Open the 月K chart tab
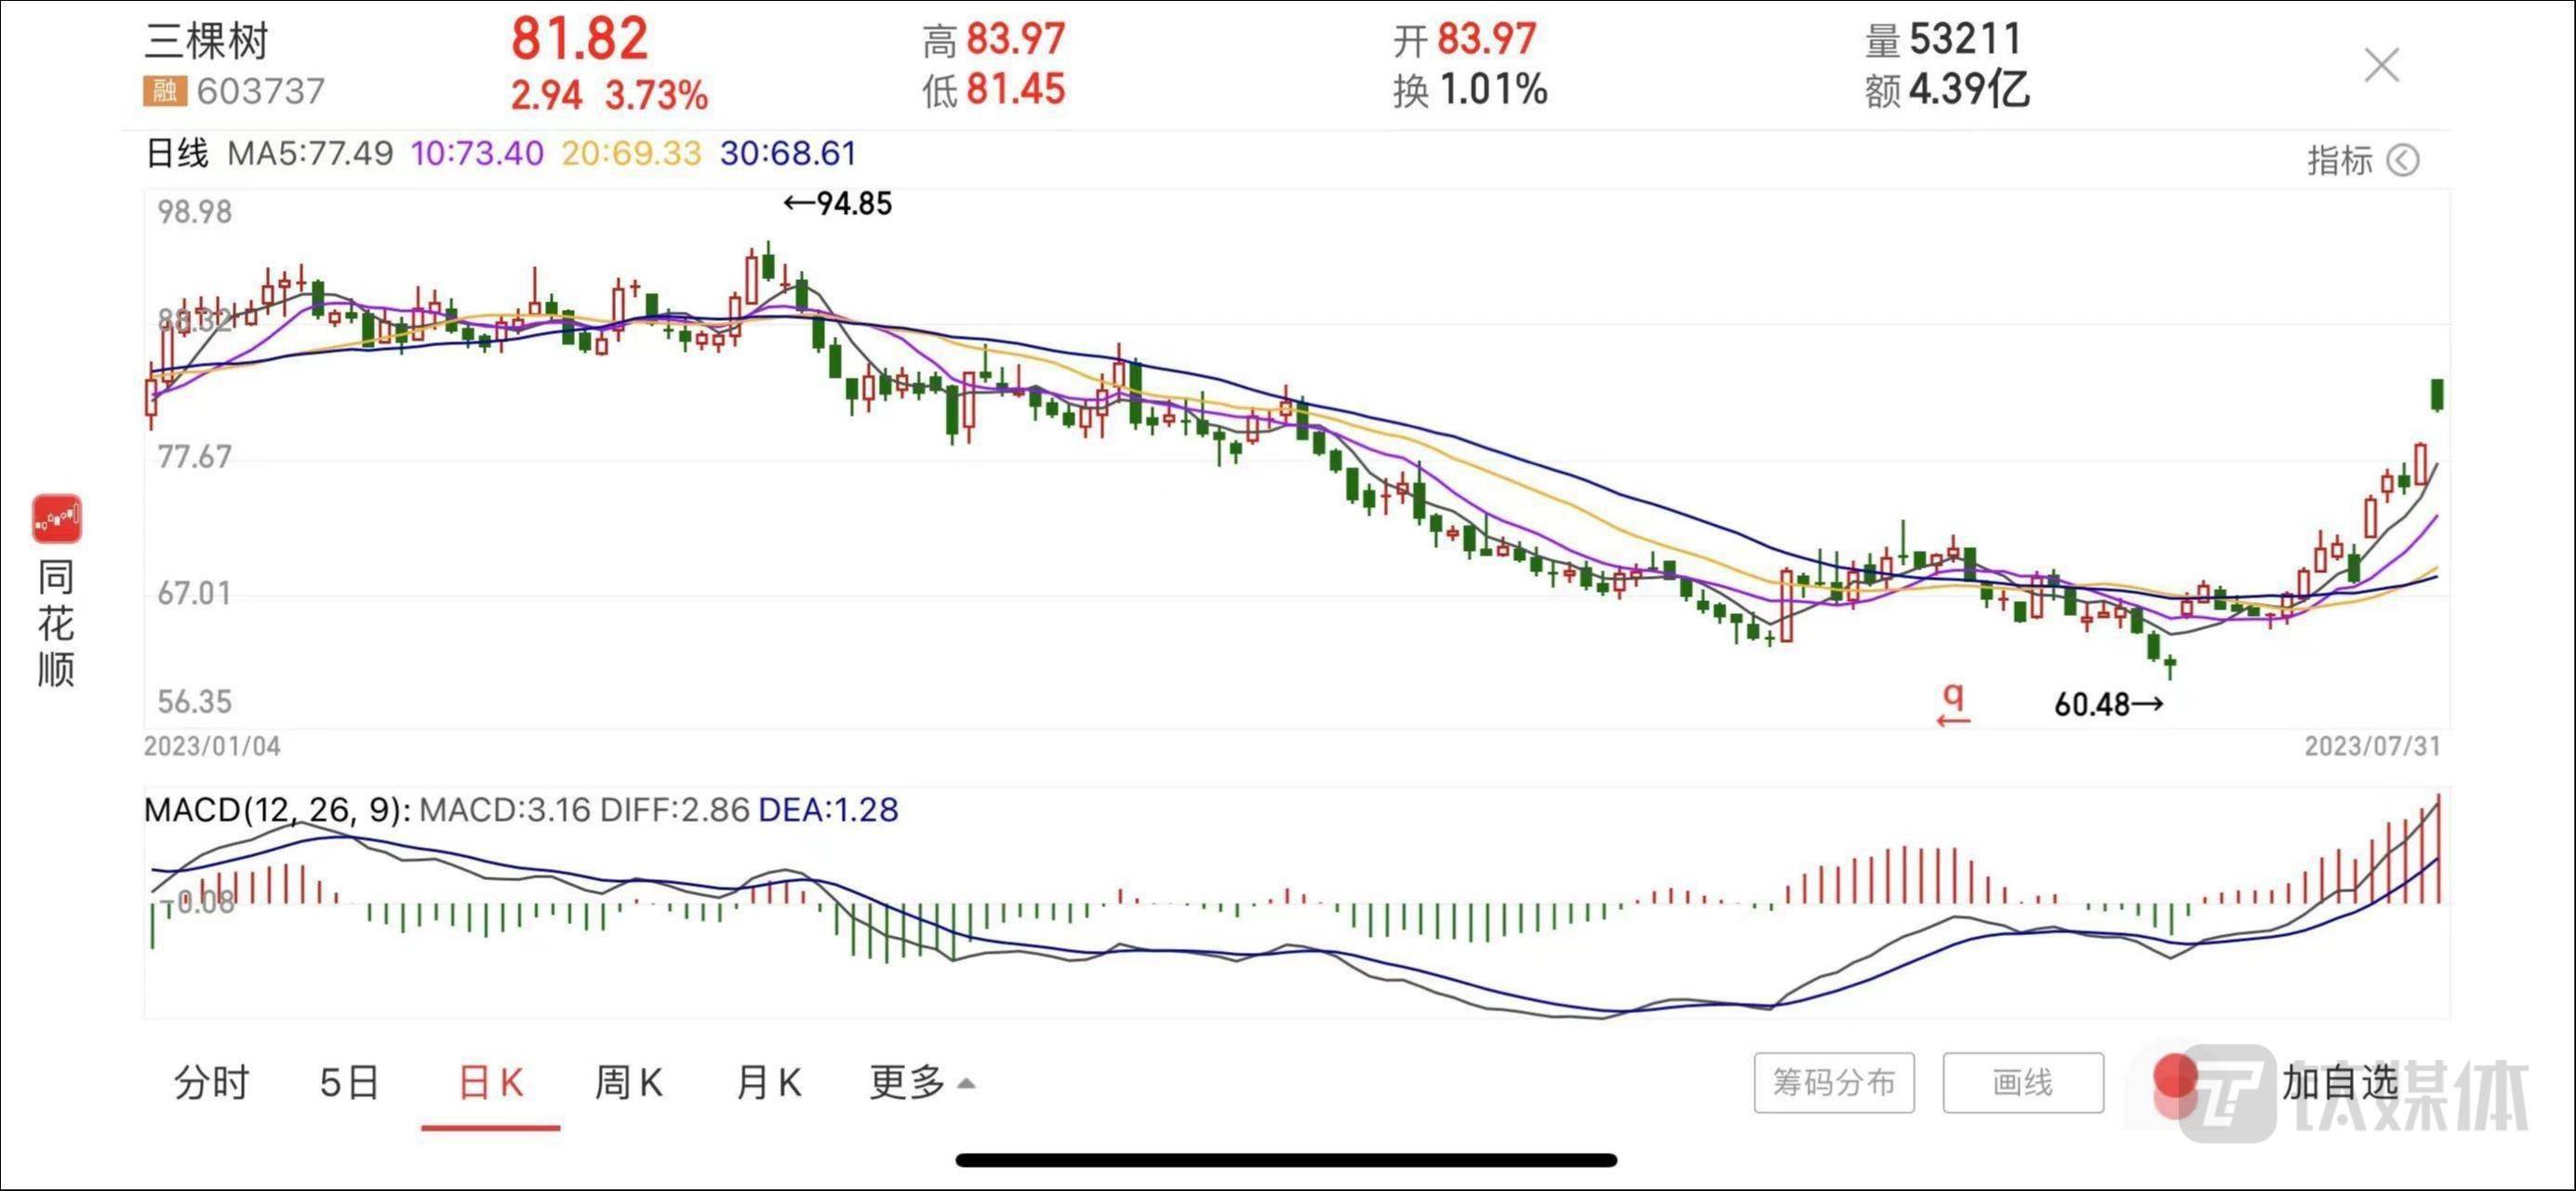Viewport: 2576px width, 1191px height. point(768,1082)
